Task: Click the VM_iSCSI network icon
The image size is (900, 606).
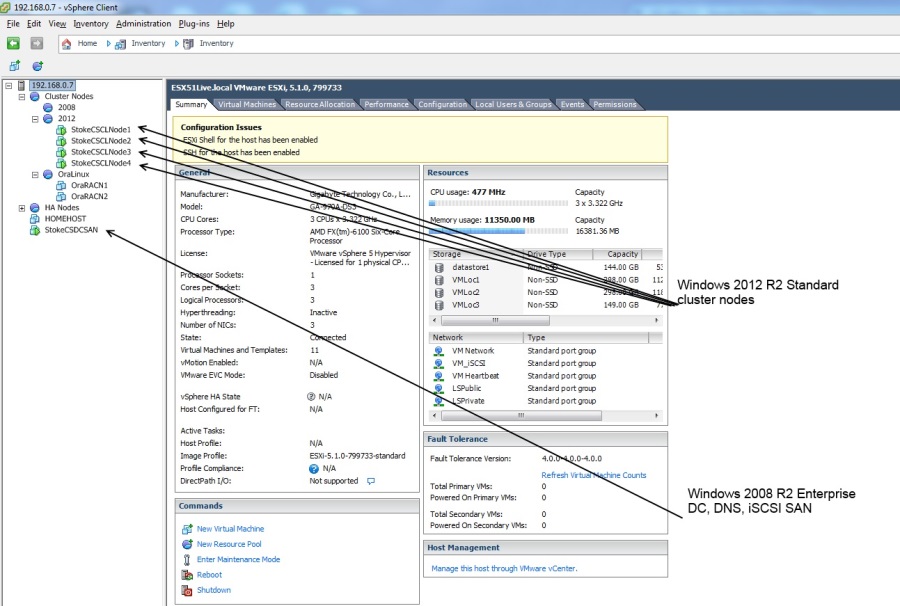Action: pyautogui.click(x=439, y=363)
